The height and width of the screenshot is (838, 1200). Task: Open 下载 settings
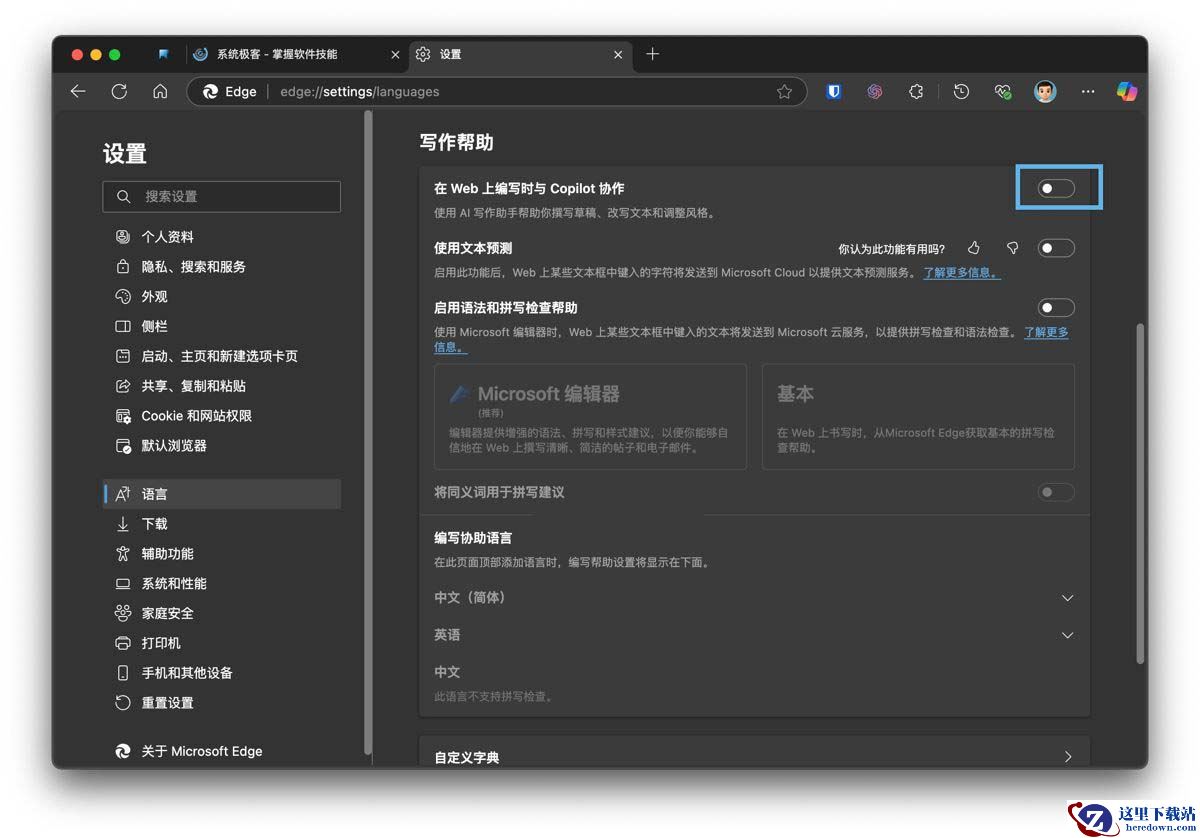coord(222,524)
